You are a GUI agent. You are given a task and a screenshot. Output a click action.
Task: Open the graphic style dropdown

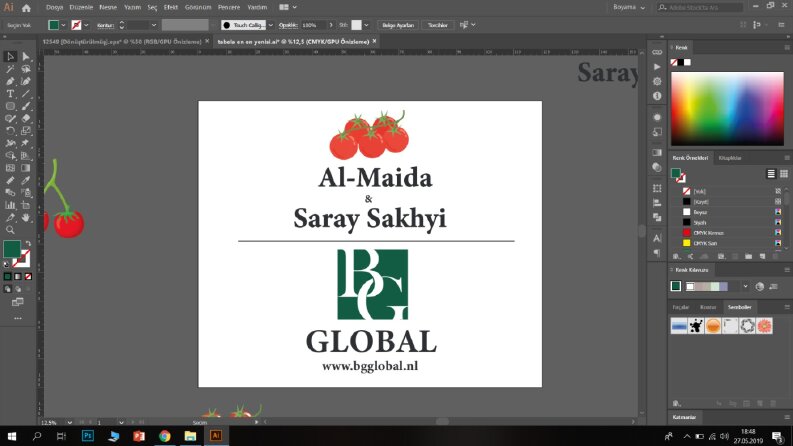coord(366,25)
